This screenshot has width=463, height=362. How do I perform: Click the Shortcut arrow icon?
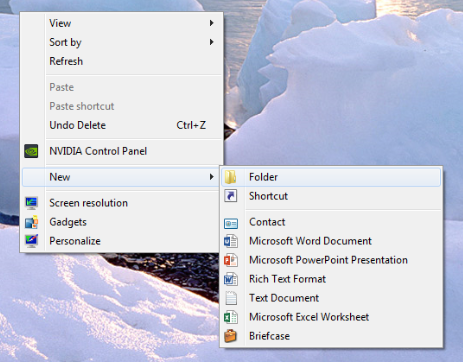click(x=231, y=196)
